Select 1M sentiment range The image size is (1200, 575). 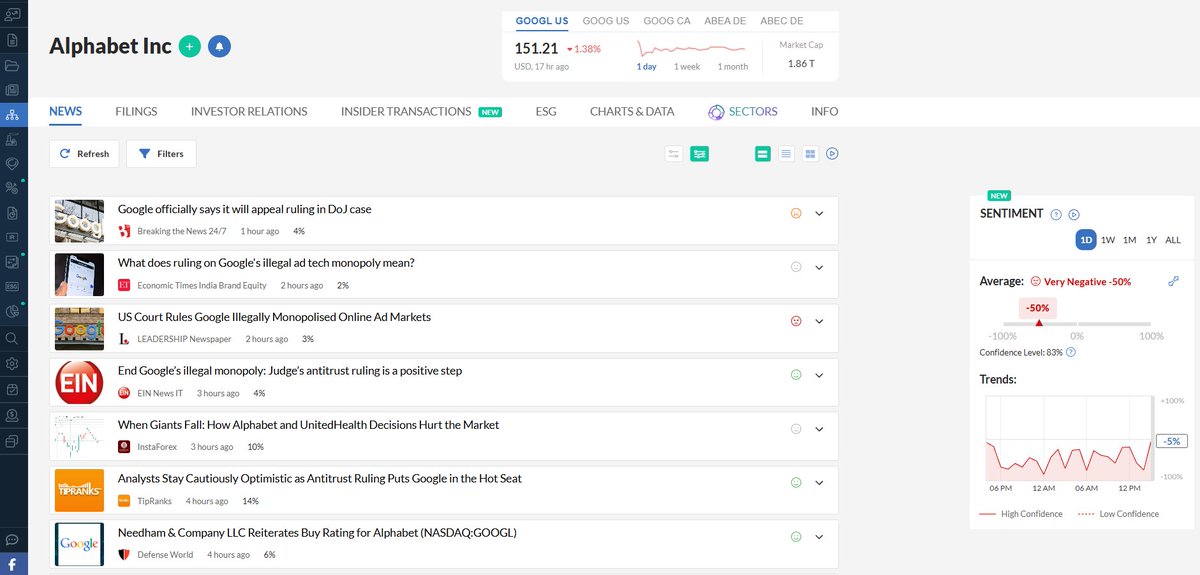coord(1129,240)
